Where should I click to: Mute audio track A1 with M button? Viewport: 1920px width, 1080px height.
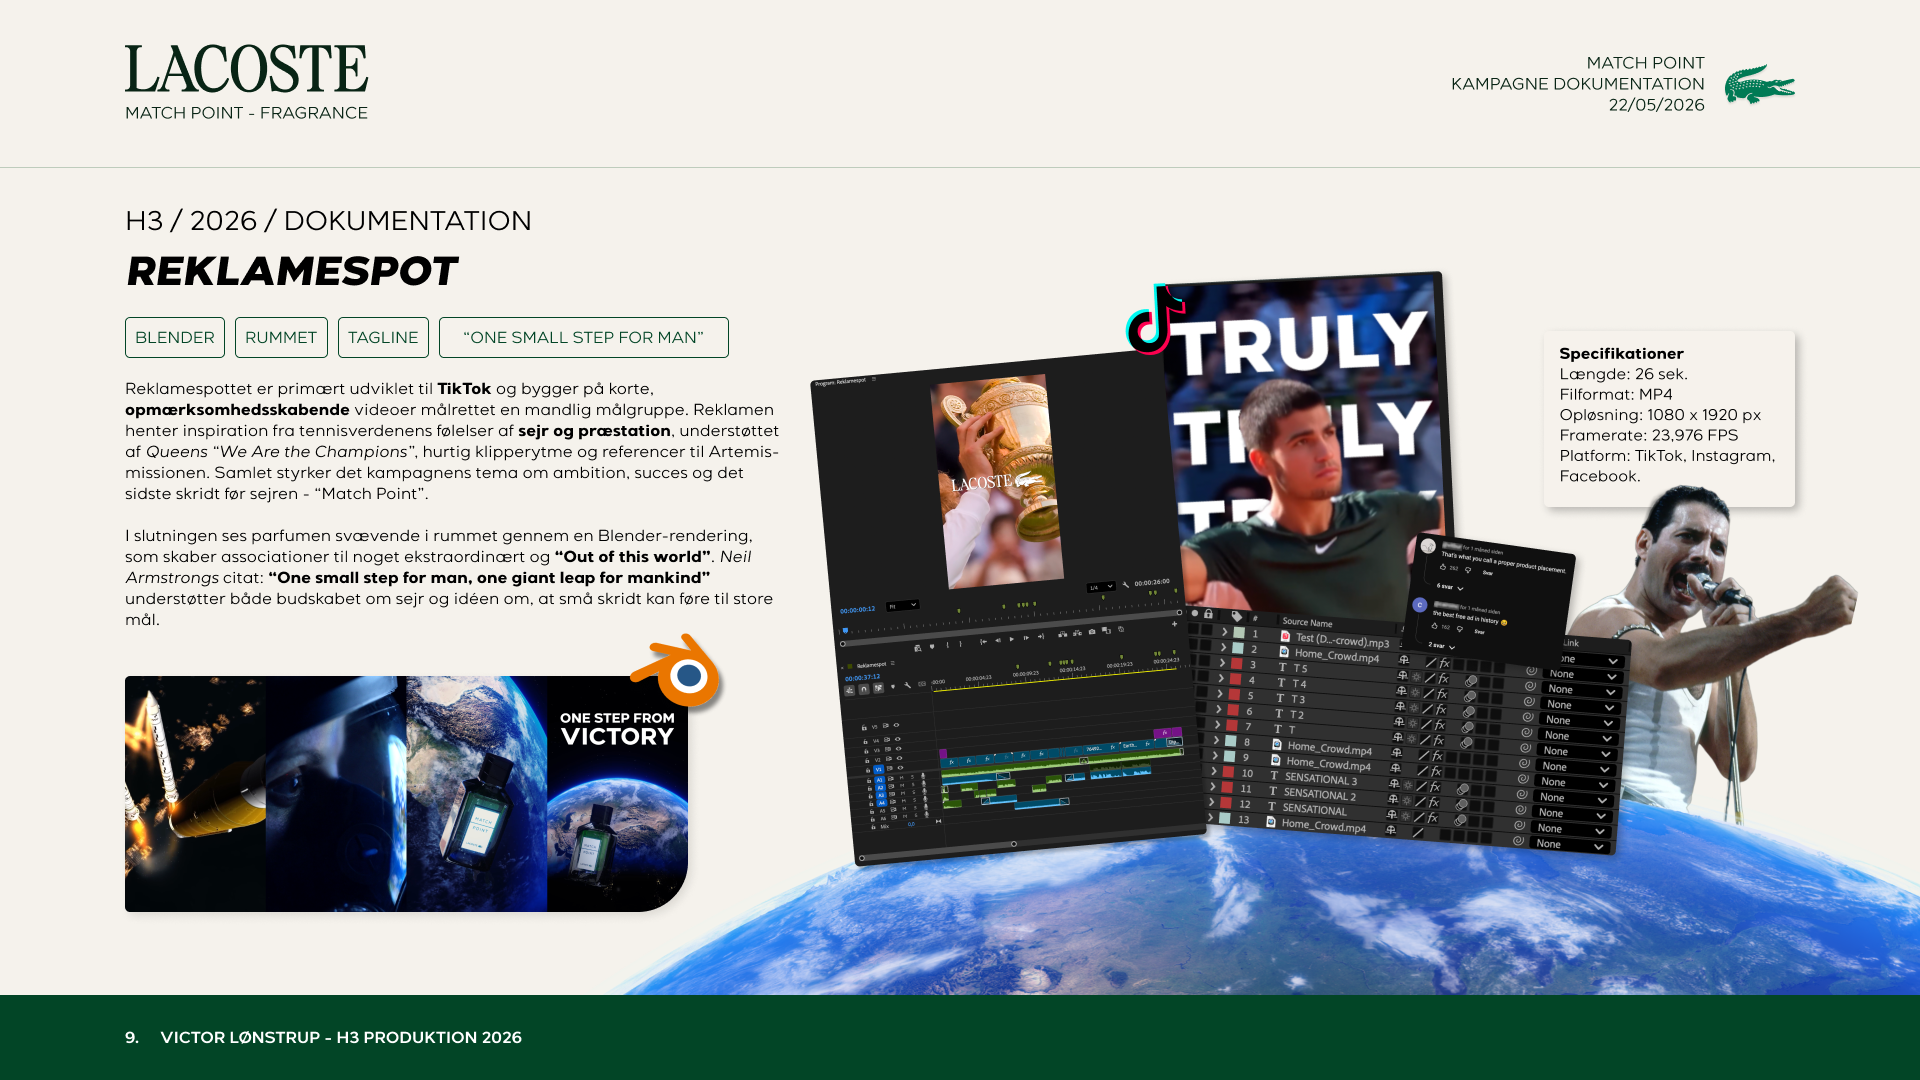901,777
